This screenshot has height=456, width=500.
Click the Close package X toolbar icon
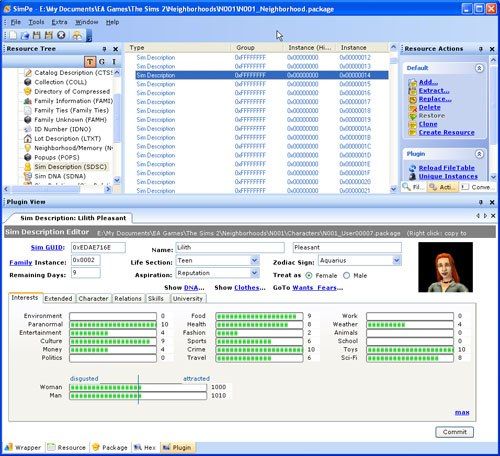click(61, 35)
